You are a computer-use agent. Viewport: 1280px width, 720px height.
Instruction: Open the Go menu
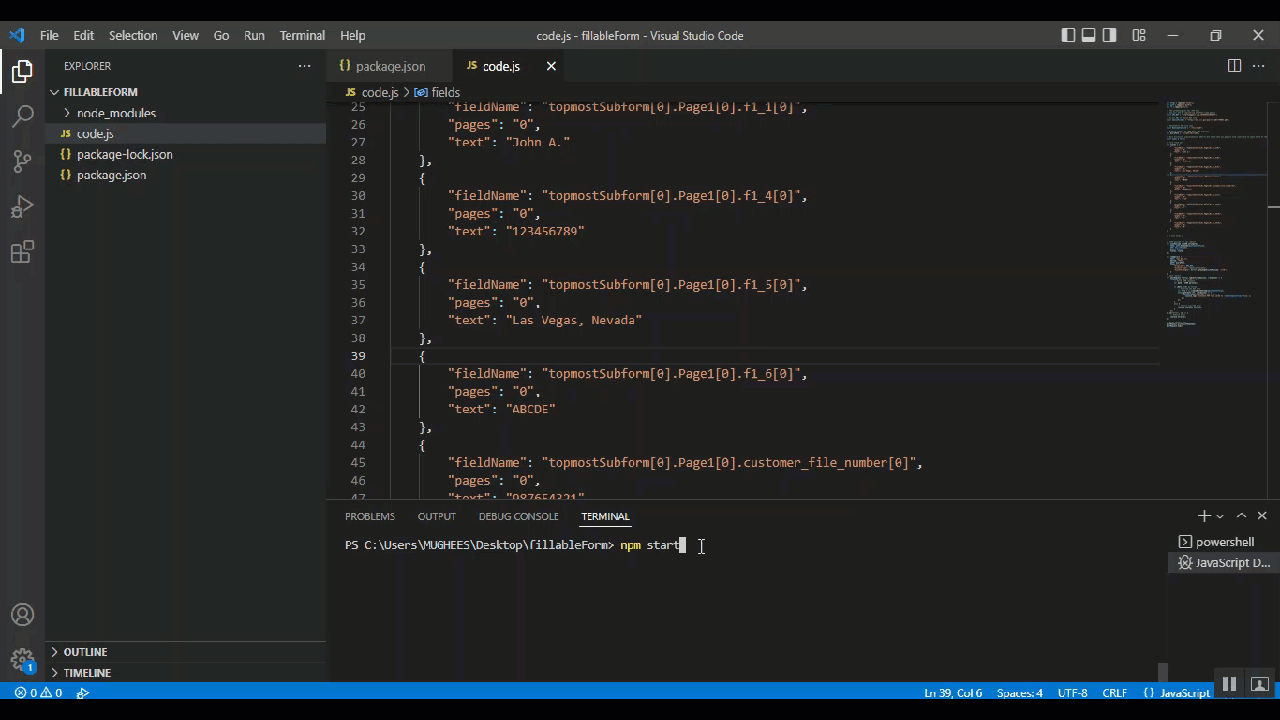221,35
